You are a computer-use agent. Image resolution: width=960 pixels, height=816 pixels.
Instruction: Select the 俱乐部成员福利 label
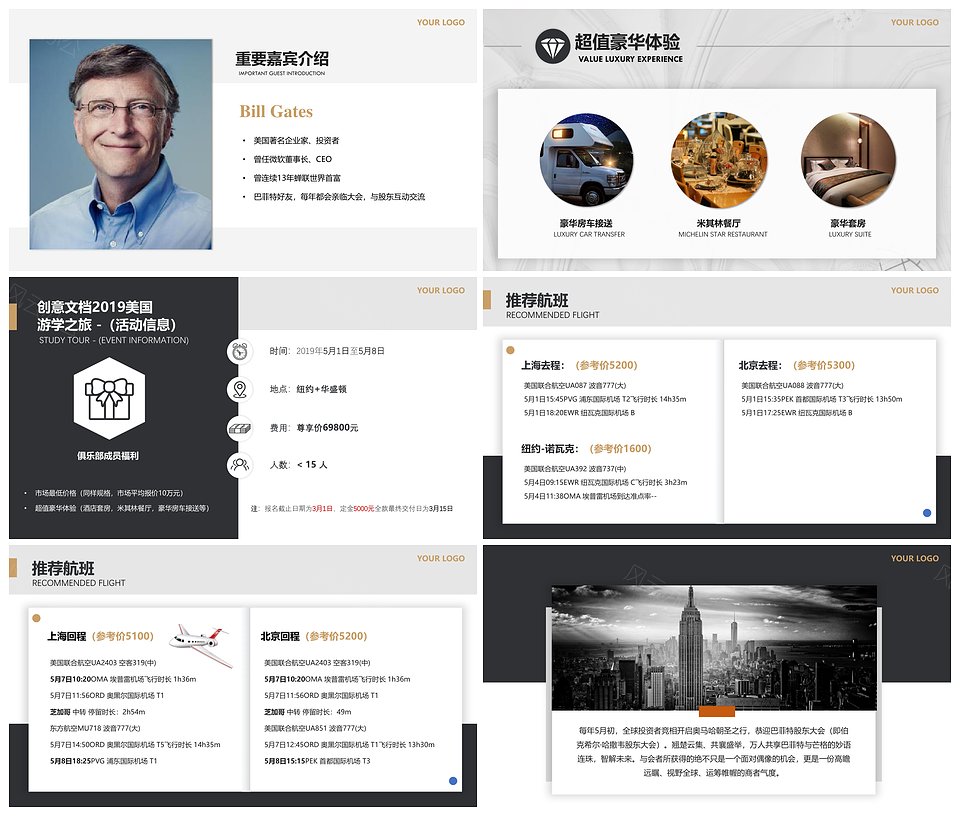click(108, 456)
